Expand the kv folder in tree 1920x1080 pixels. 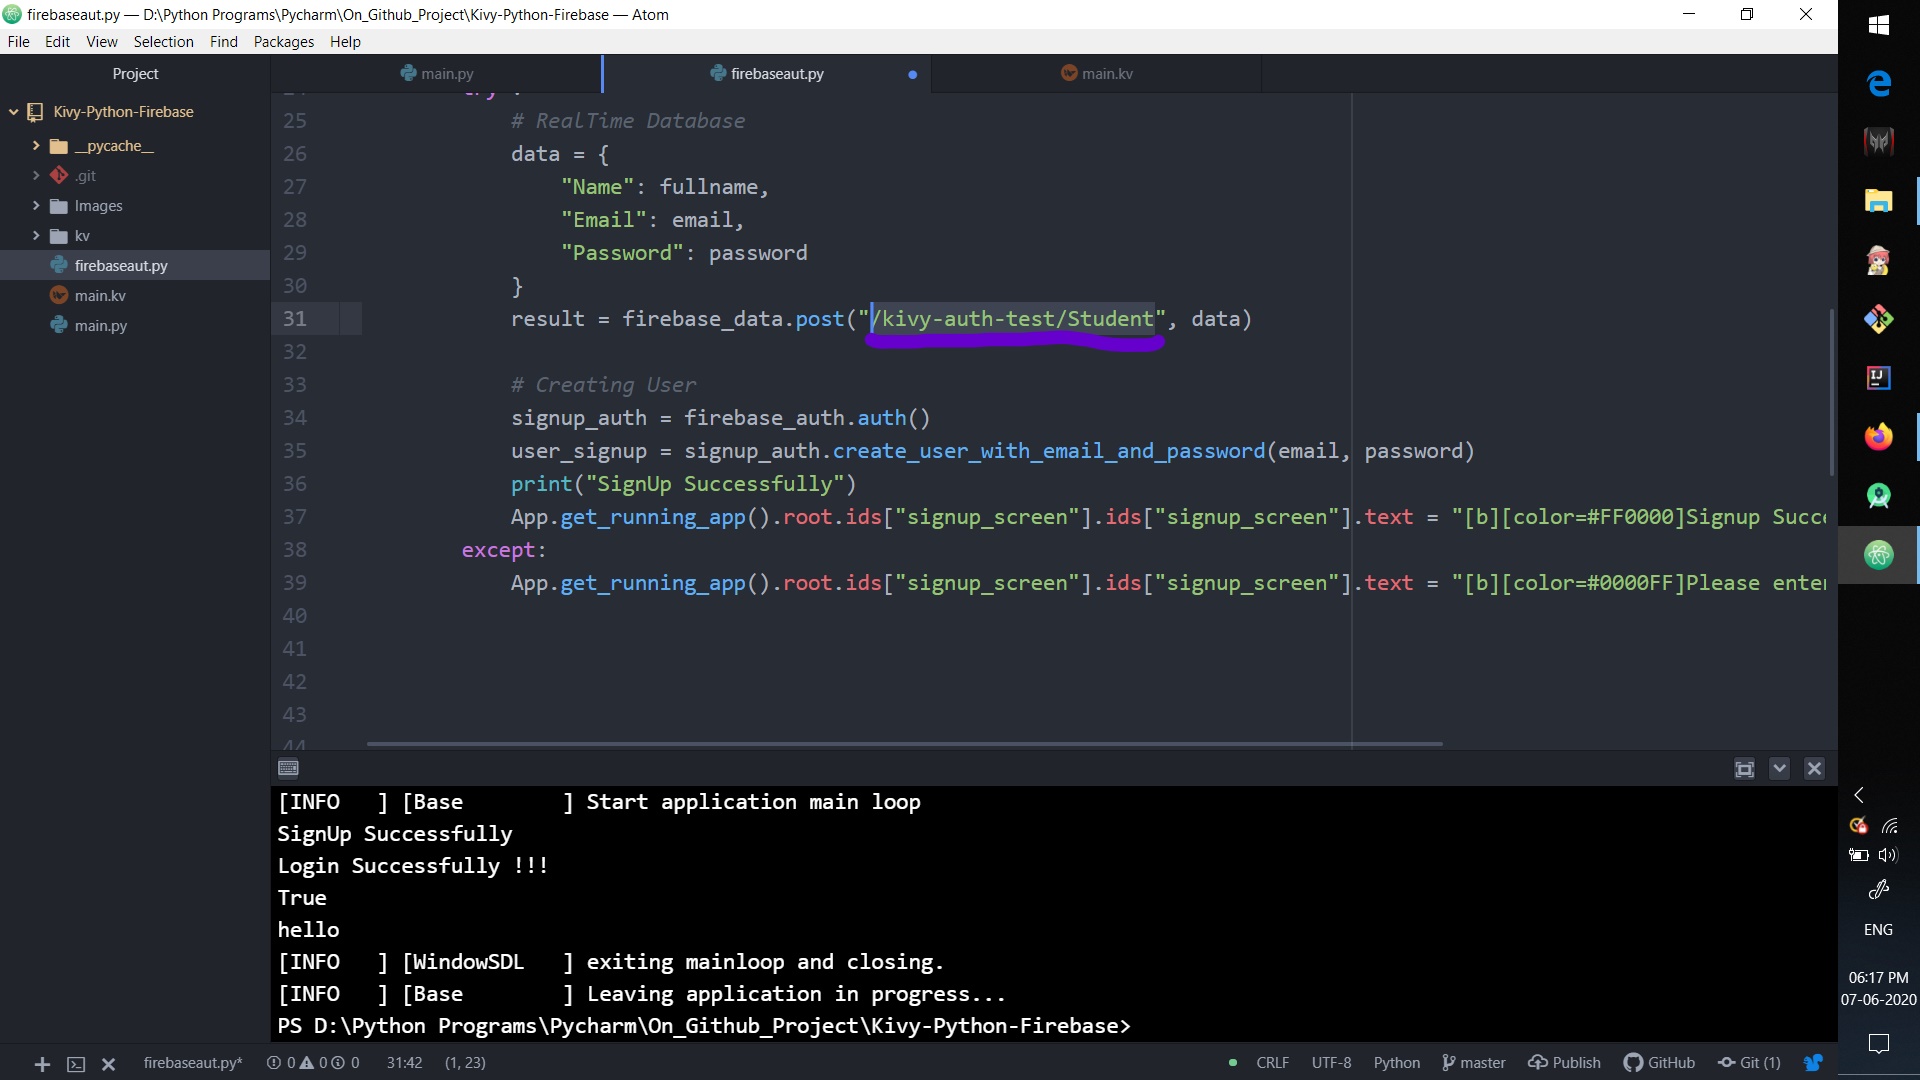coord(36,236)
